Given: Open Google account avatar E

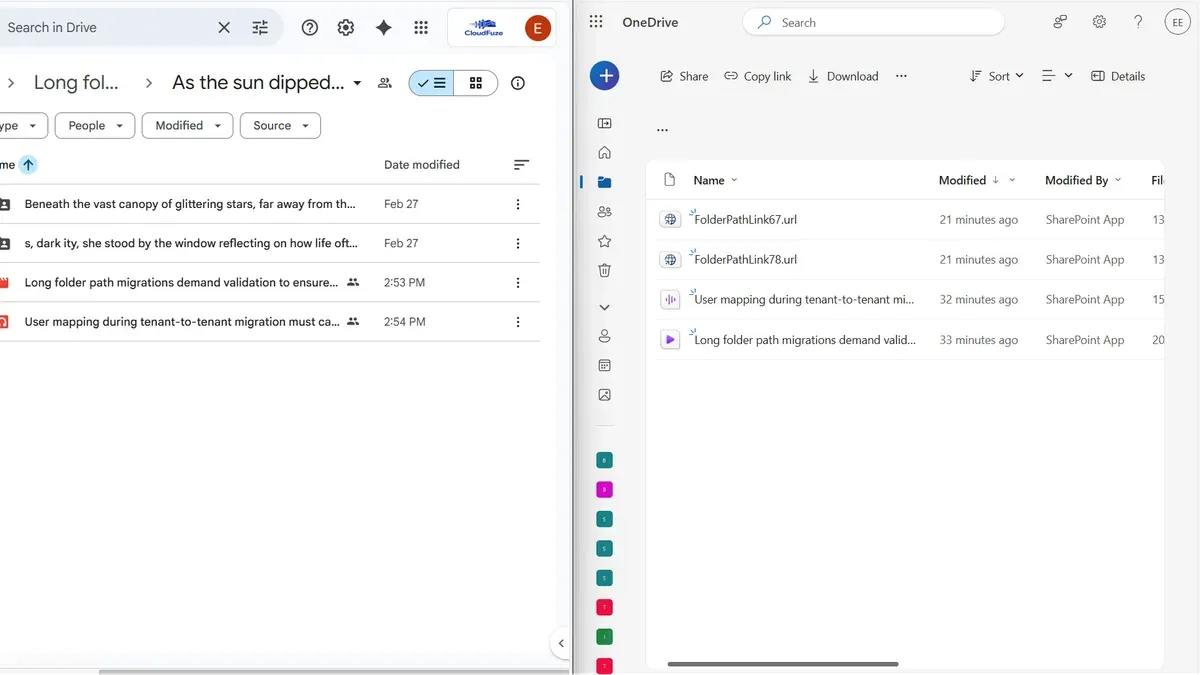Looking at the screenshot, I should point(538,28).
